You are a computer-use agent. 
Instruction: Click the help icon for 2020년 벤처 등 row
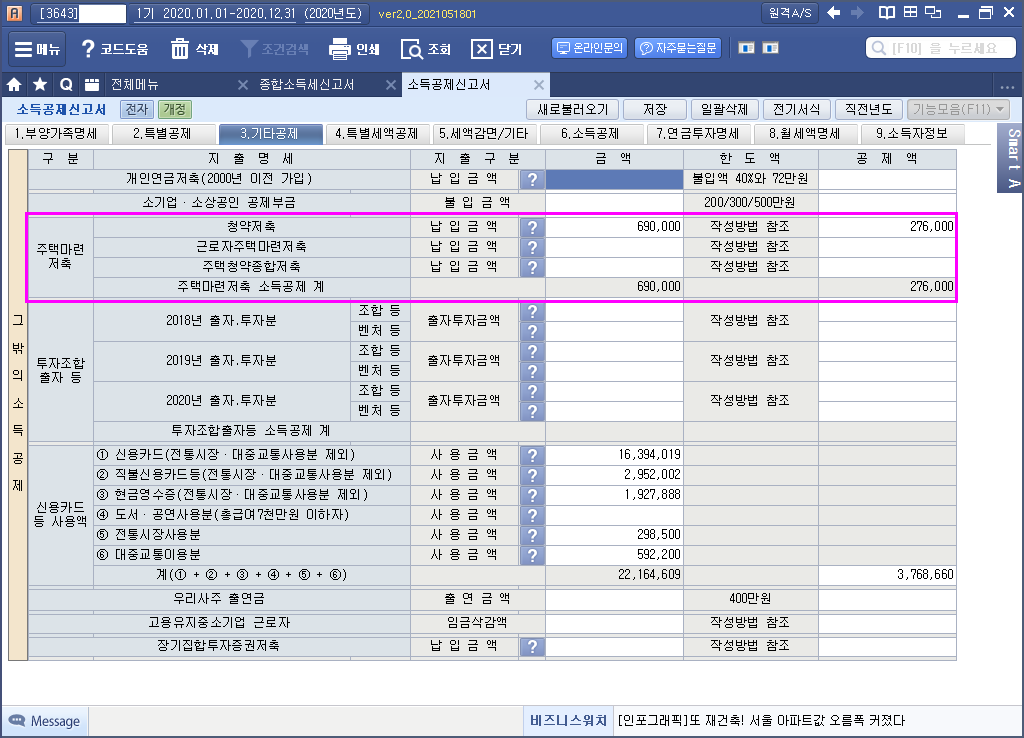(532, 411)
